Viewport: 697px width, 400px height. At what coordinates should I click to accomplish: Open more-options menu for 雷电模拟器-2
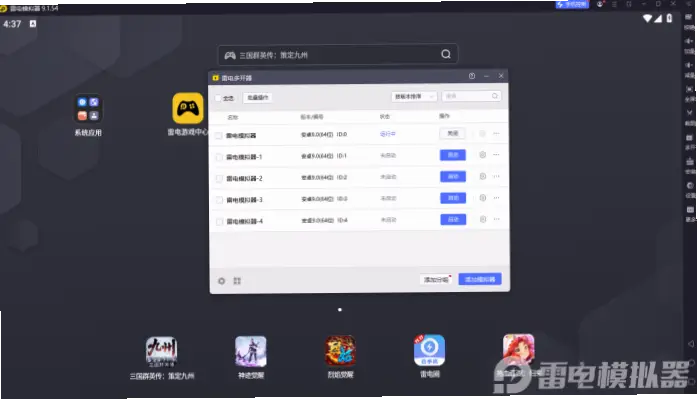[497, 176]
